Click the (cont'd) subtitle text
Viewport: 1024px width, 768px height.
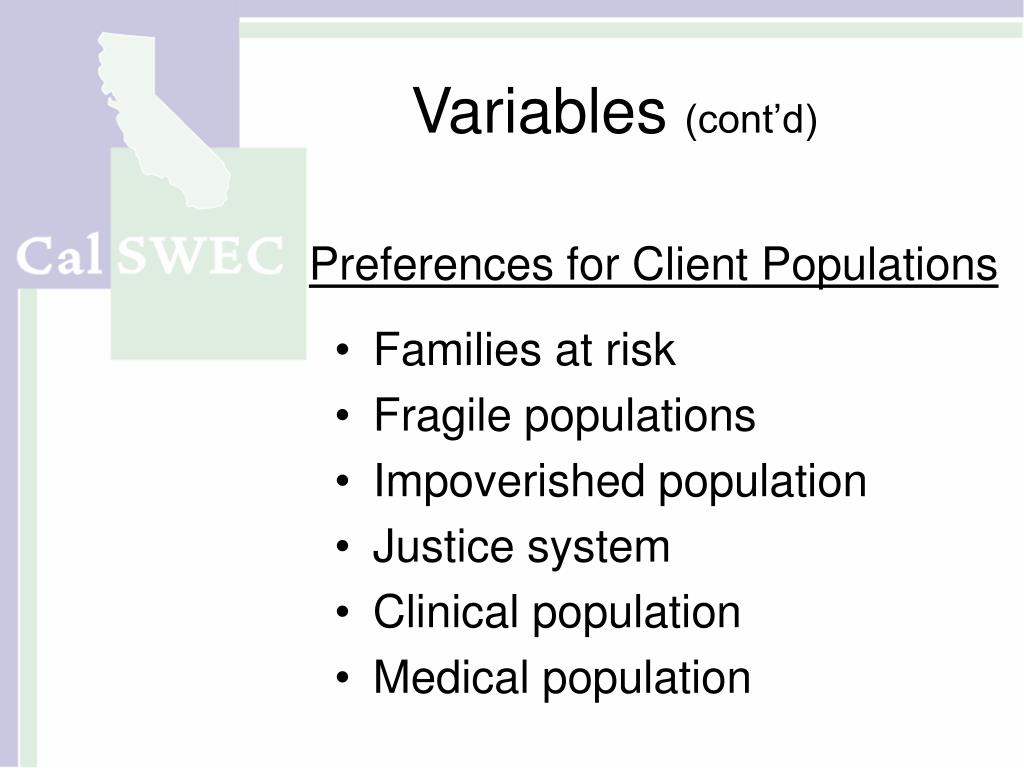[x=751, y=120]
